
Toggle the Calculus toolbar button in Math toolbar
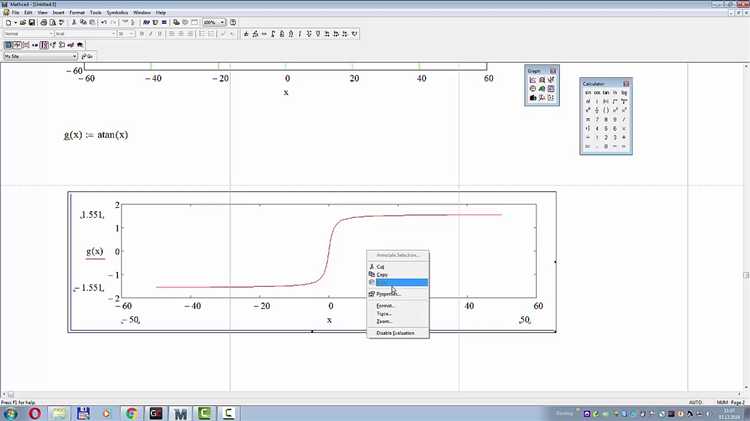tap(44, 45)
